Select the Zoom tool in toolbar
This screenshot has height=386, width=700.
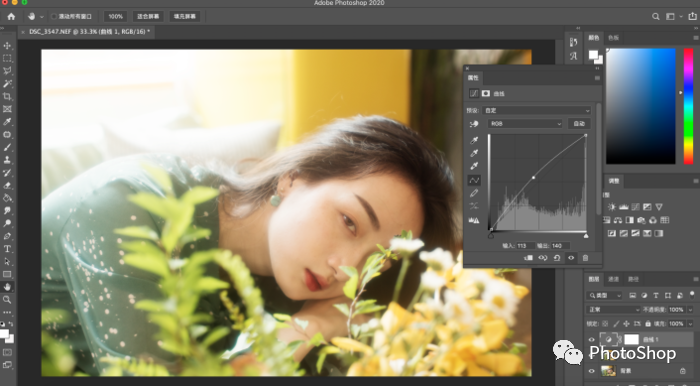(x=7, y=299)
